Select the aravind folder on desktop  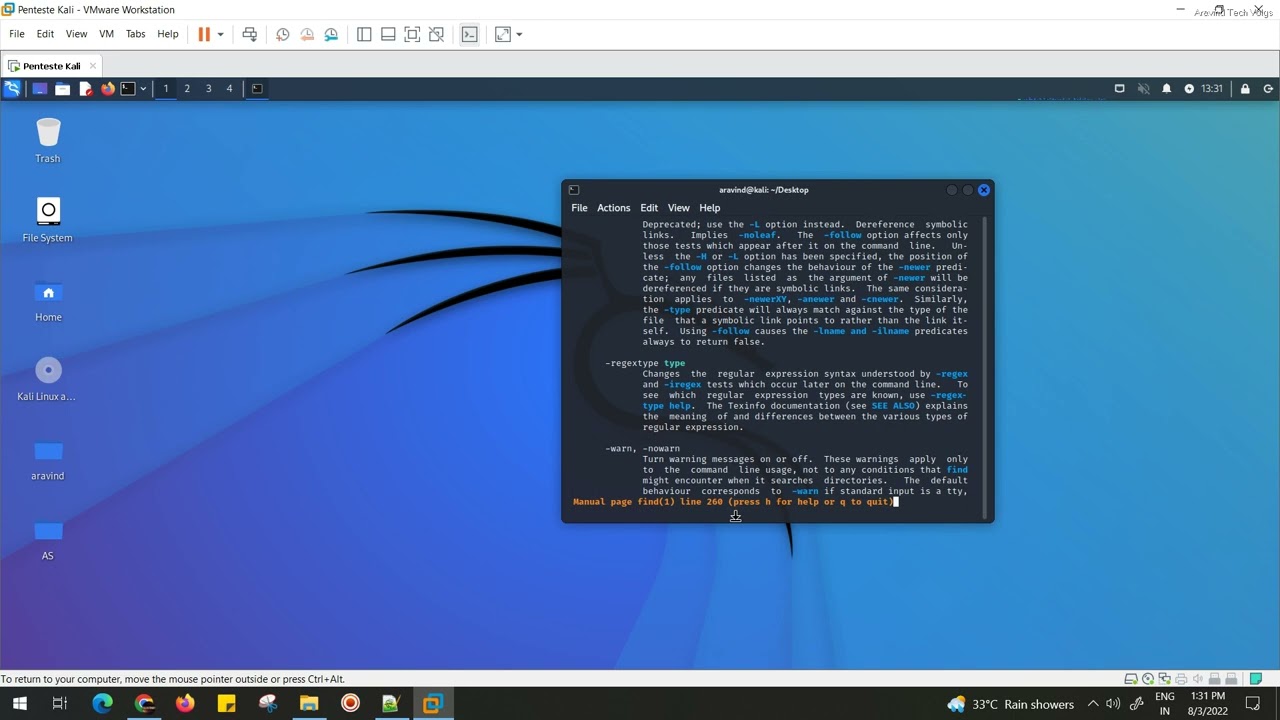pyautogui.click(x=47, y=459)
